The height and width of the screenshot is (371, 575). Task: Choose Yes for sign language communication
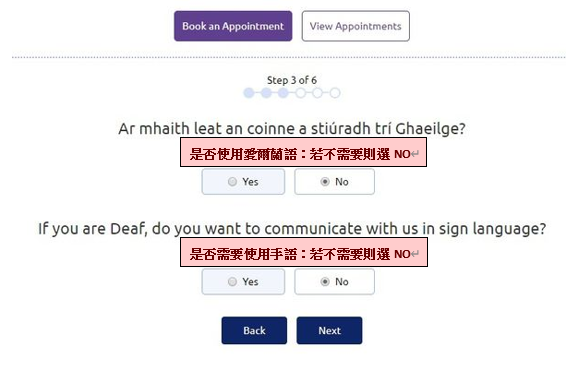coord(243,282)
